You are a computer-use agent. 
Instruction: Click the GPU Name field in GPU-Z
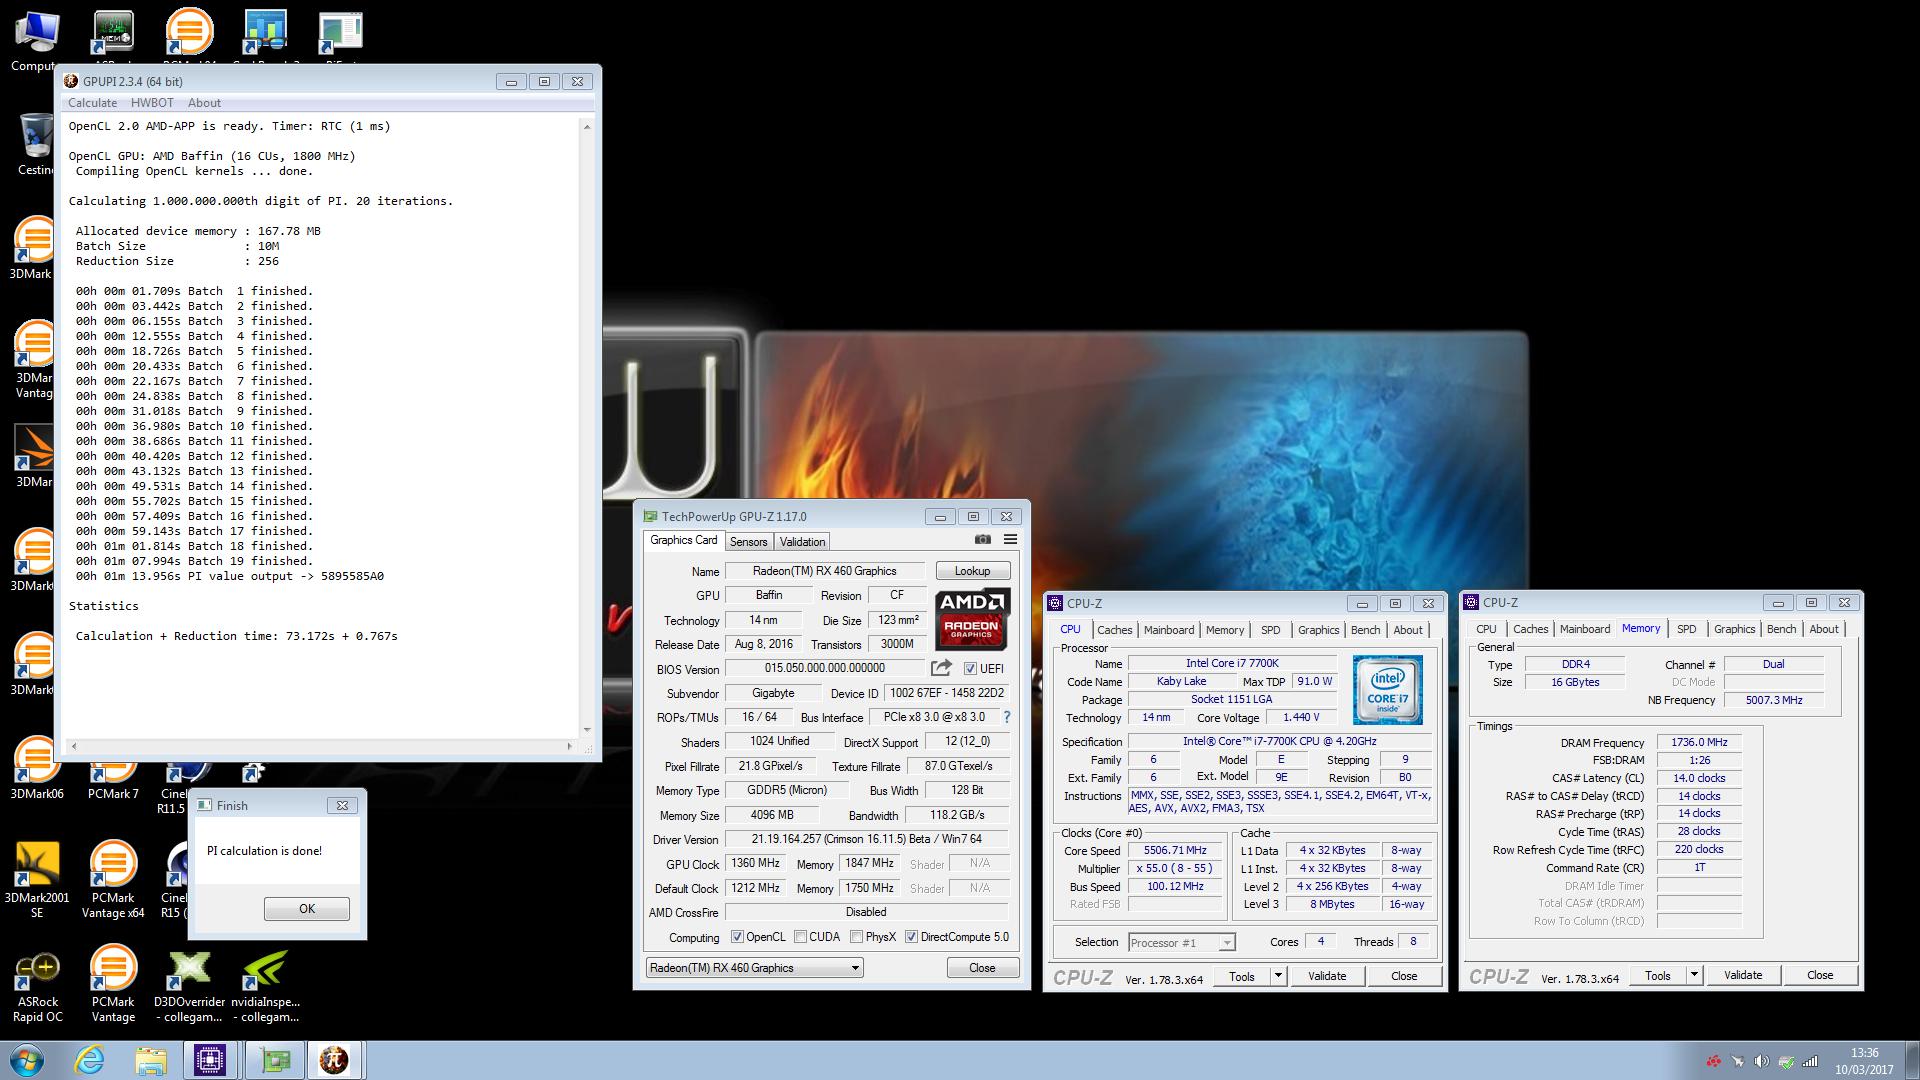pos(824,571)
